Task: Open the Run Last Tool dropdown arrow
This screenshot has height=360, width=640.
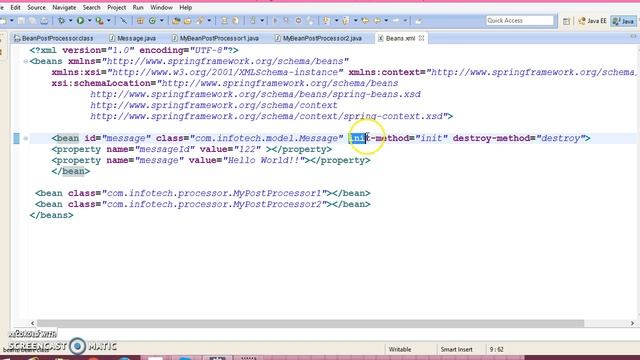Action: tap(109, 20)
